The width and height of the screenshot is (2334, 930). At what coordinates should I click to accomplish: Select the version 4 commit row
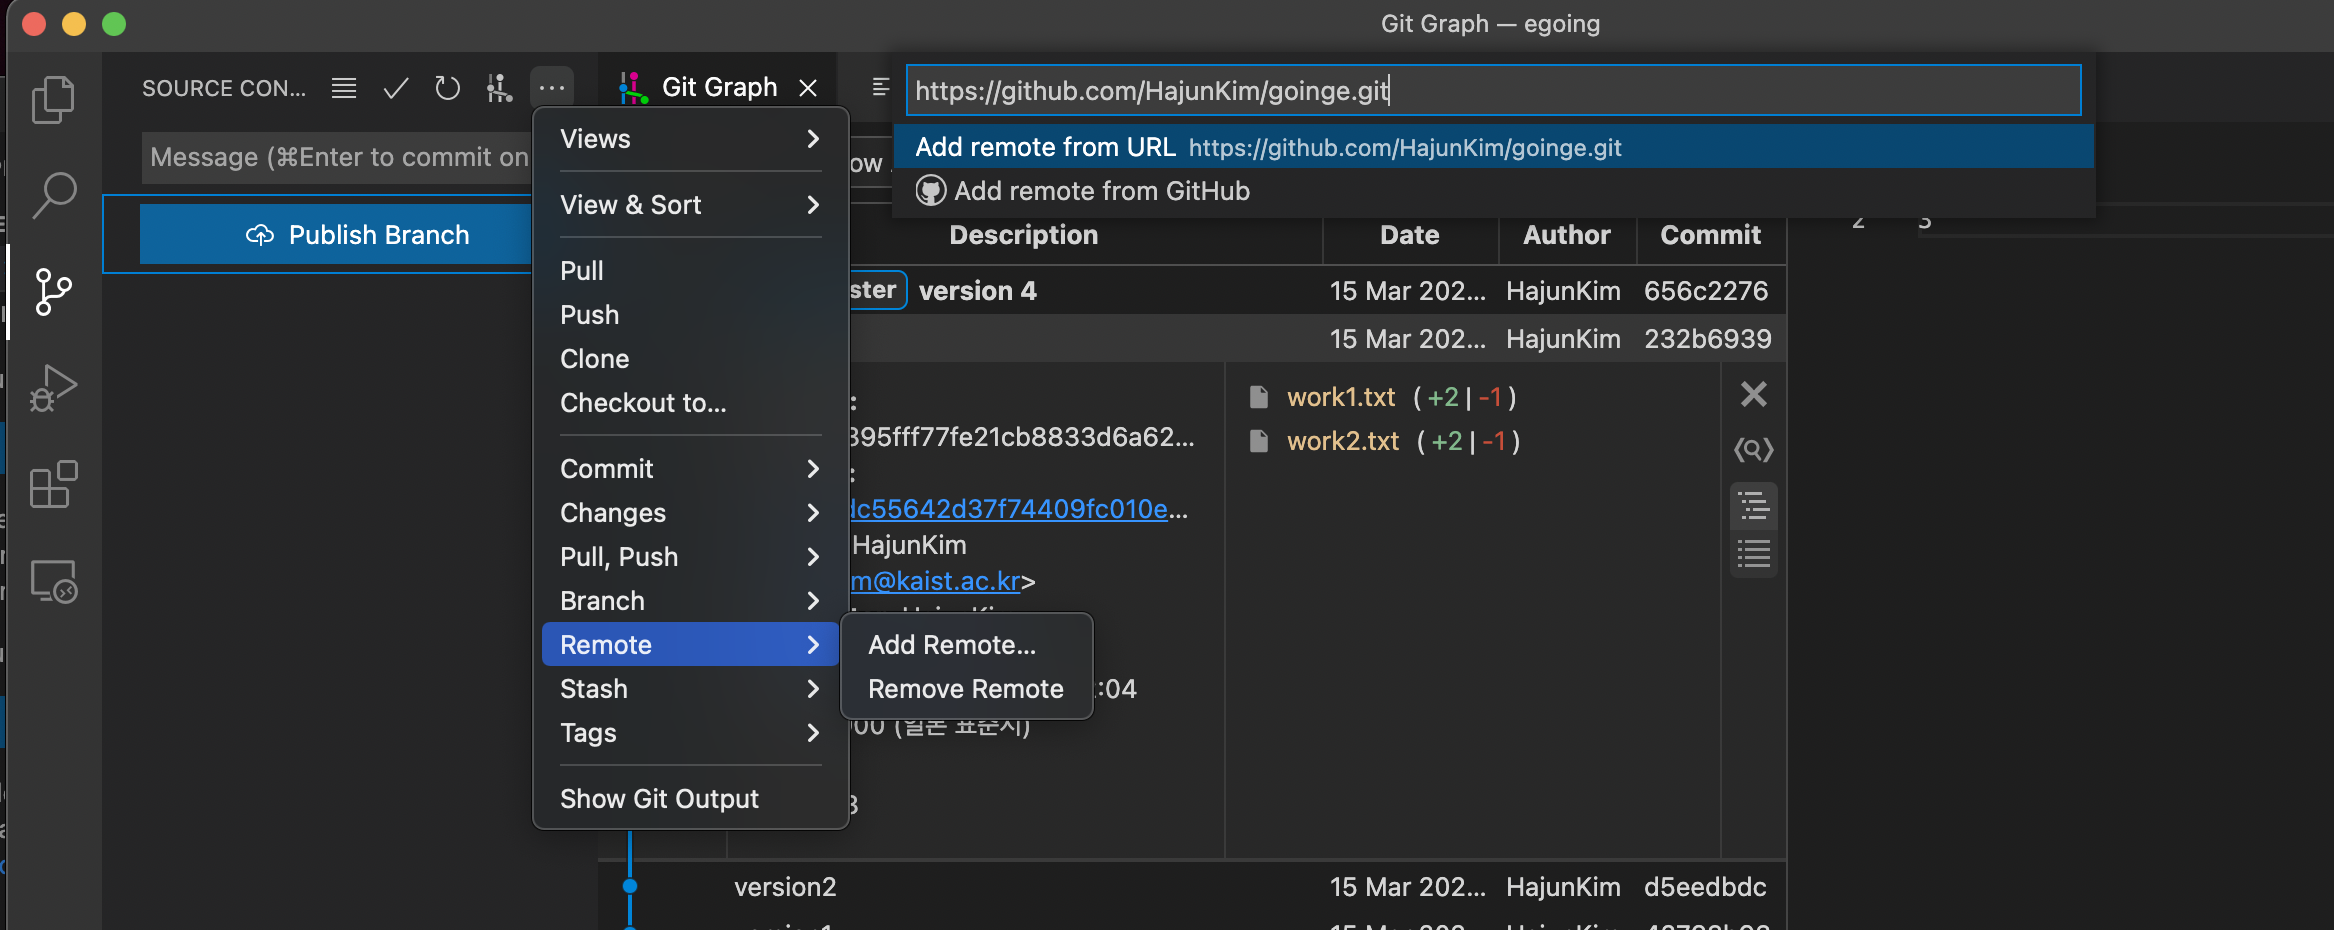point(1318,291)
